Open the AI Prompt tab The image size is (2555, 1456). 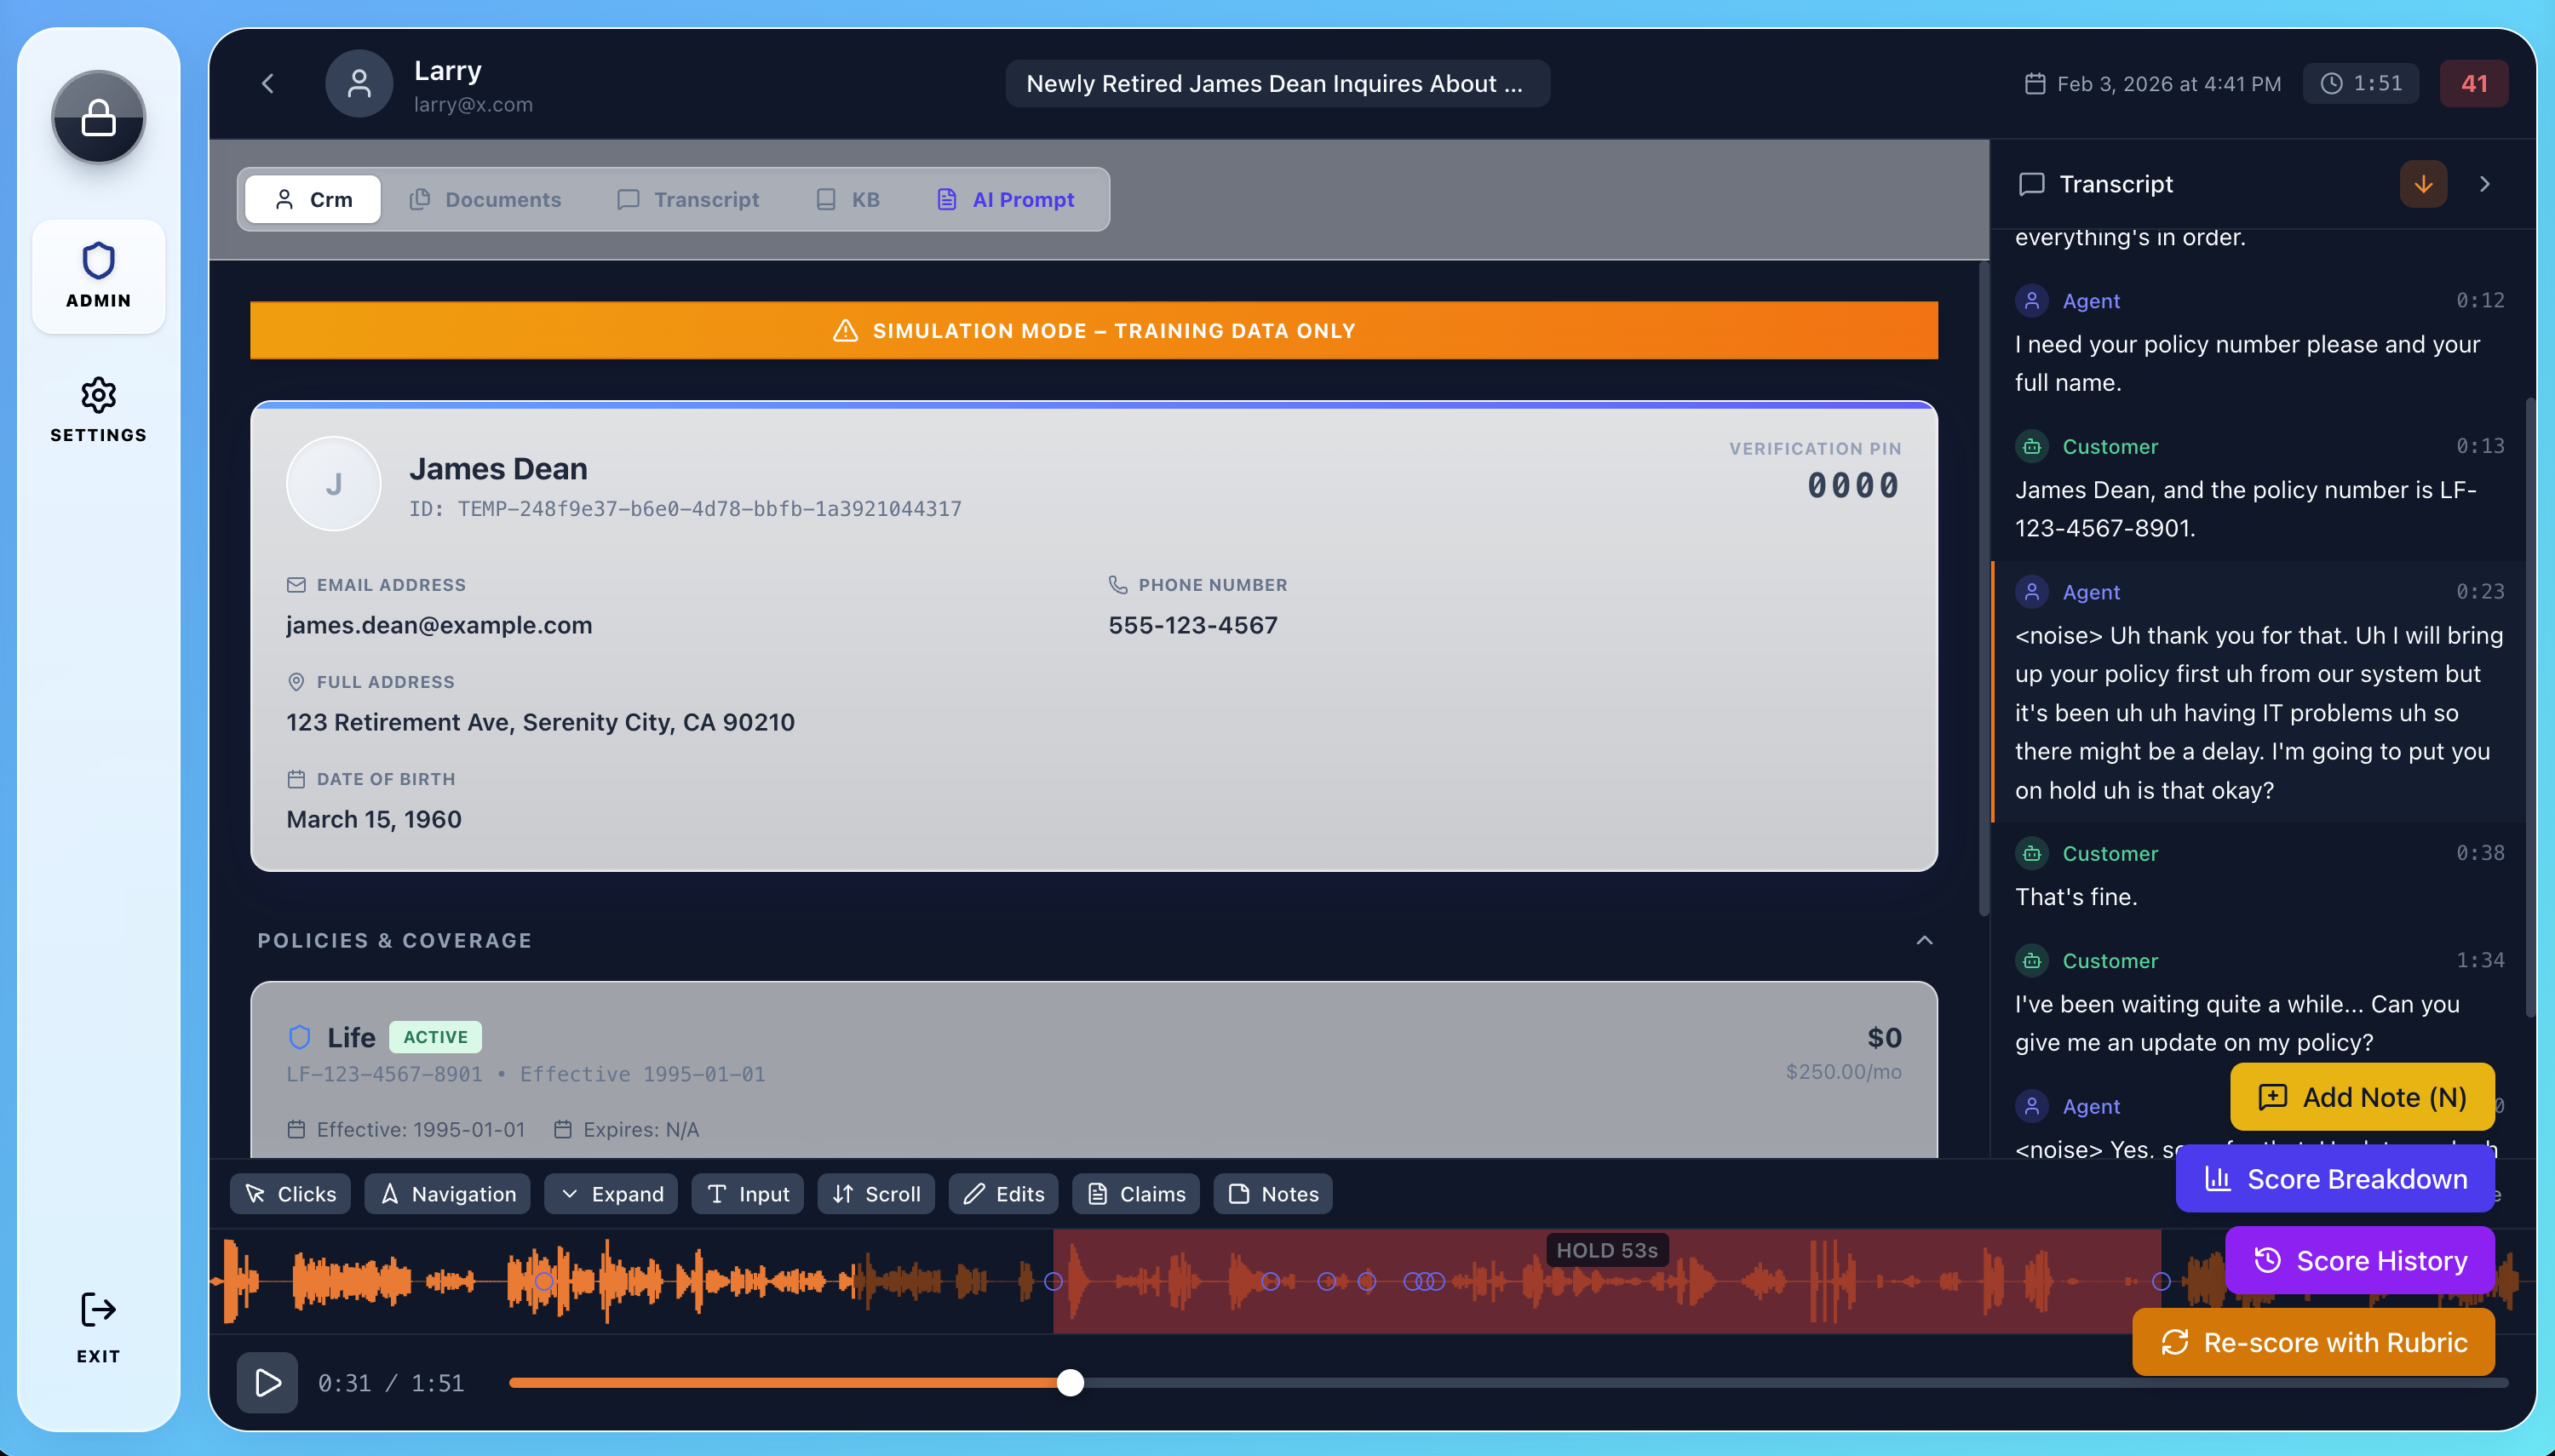click(x=1007, y=199)
